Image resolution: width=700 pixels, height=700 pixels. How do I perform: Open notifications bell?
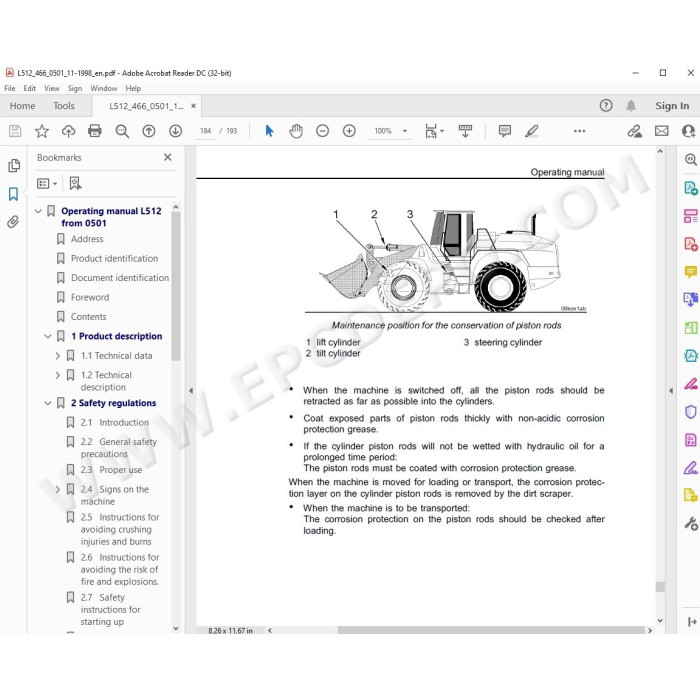(x=631, y=106)
